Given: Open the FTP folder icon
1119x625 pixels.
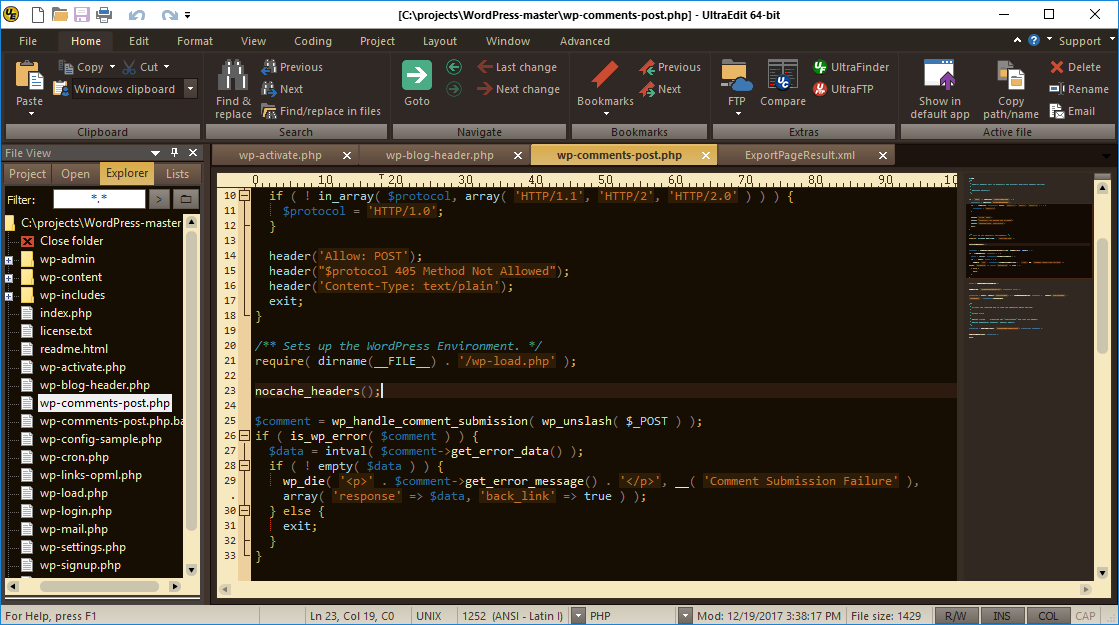Looking at the screenshot, I should 736,76.
